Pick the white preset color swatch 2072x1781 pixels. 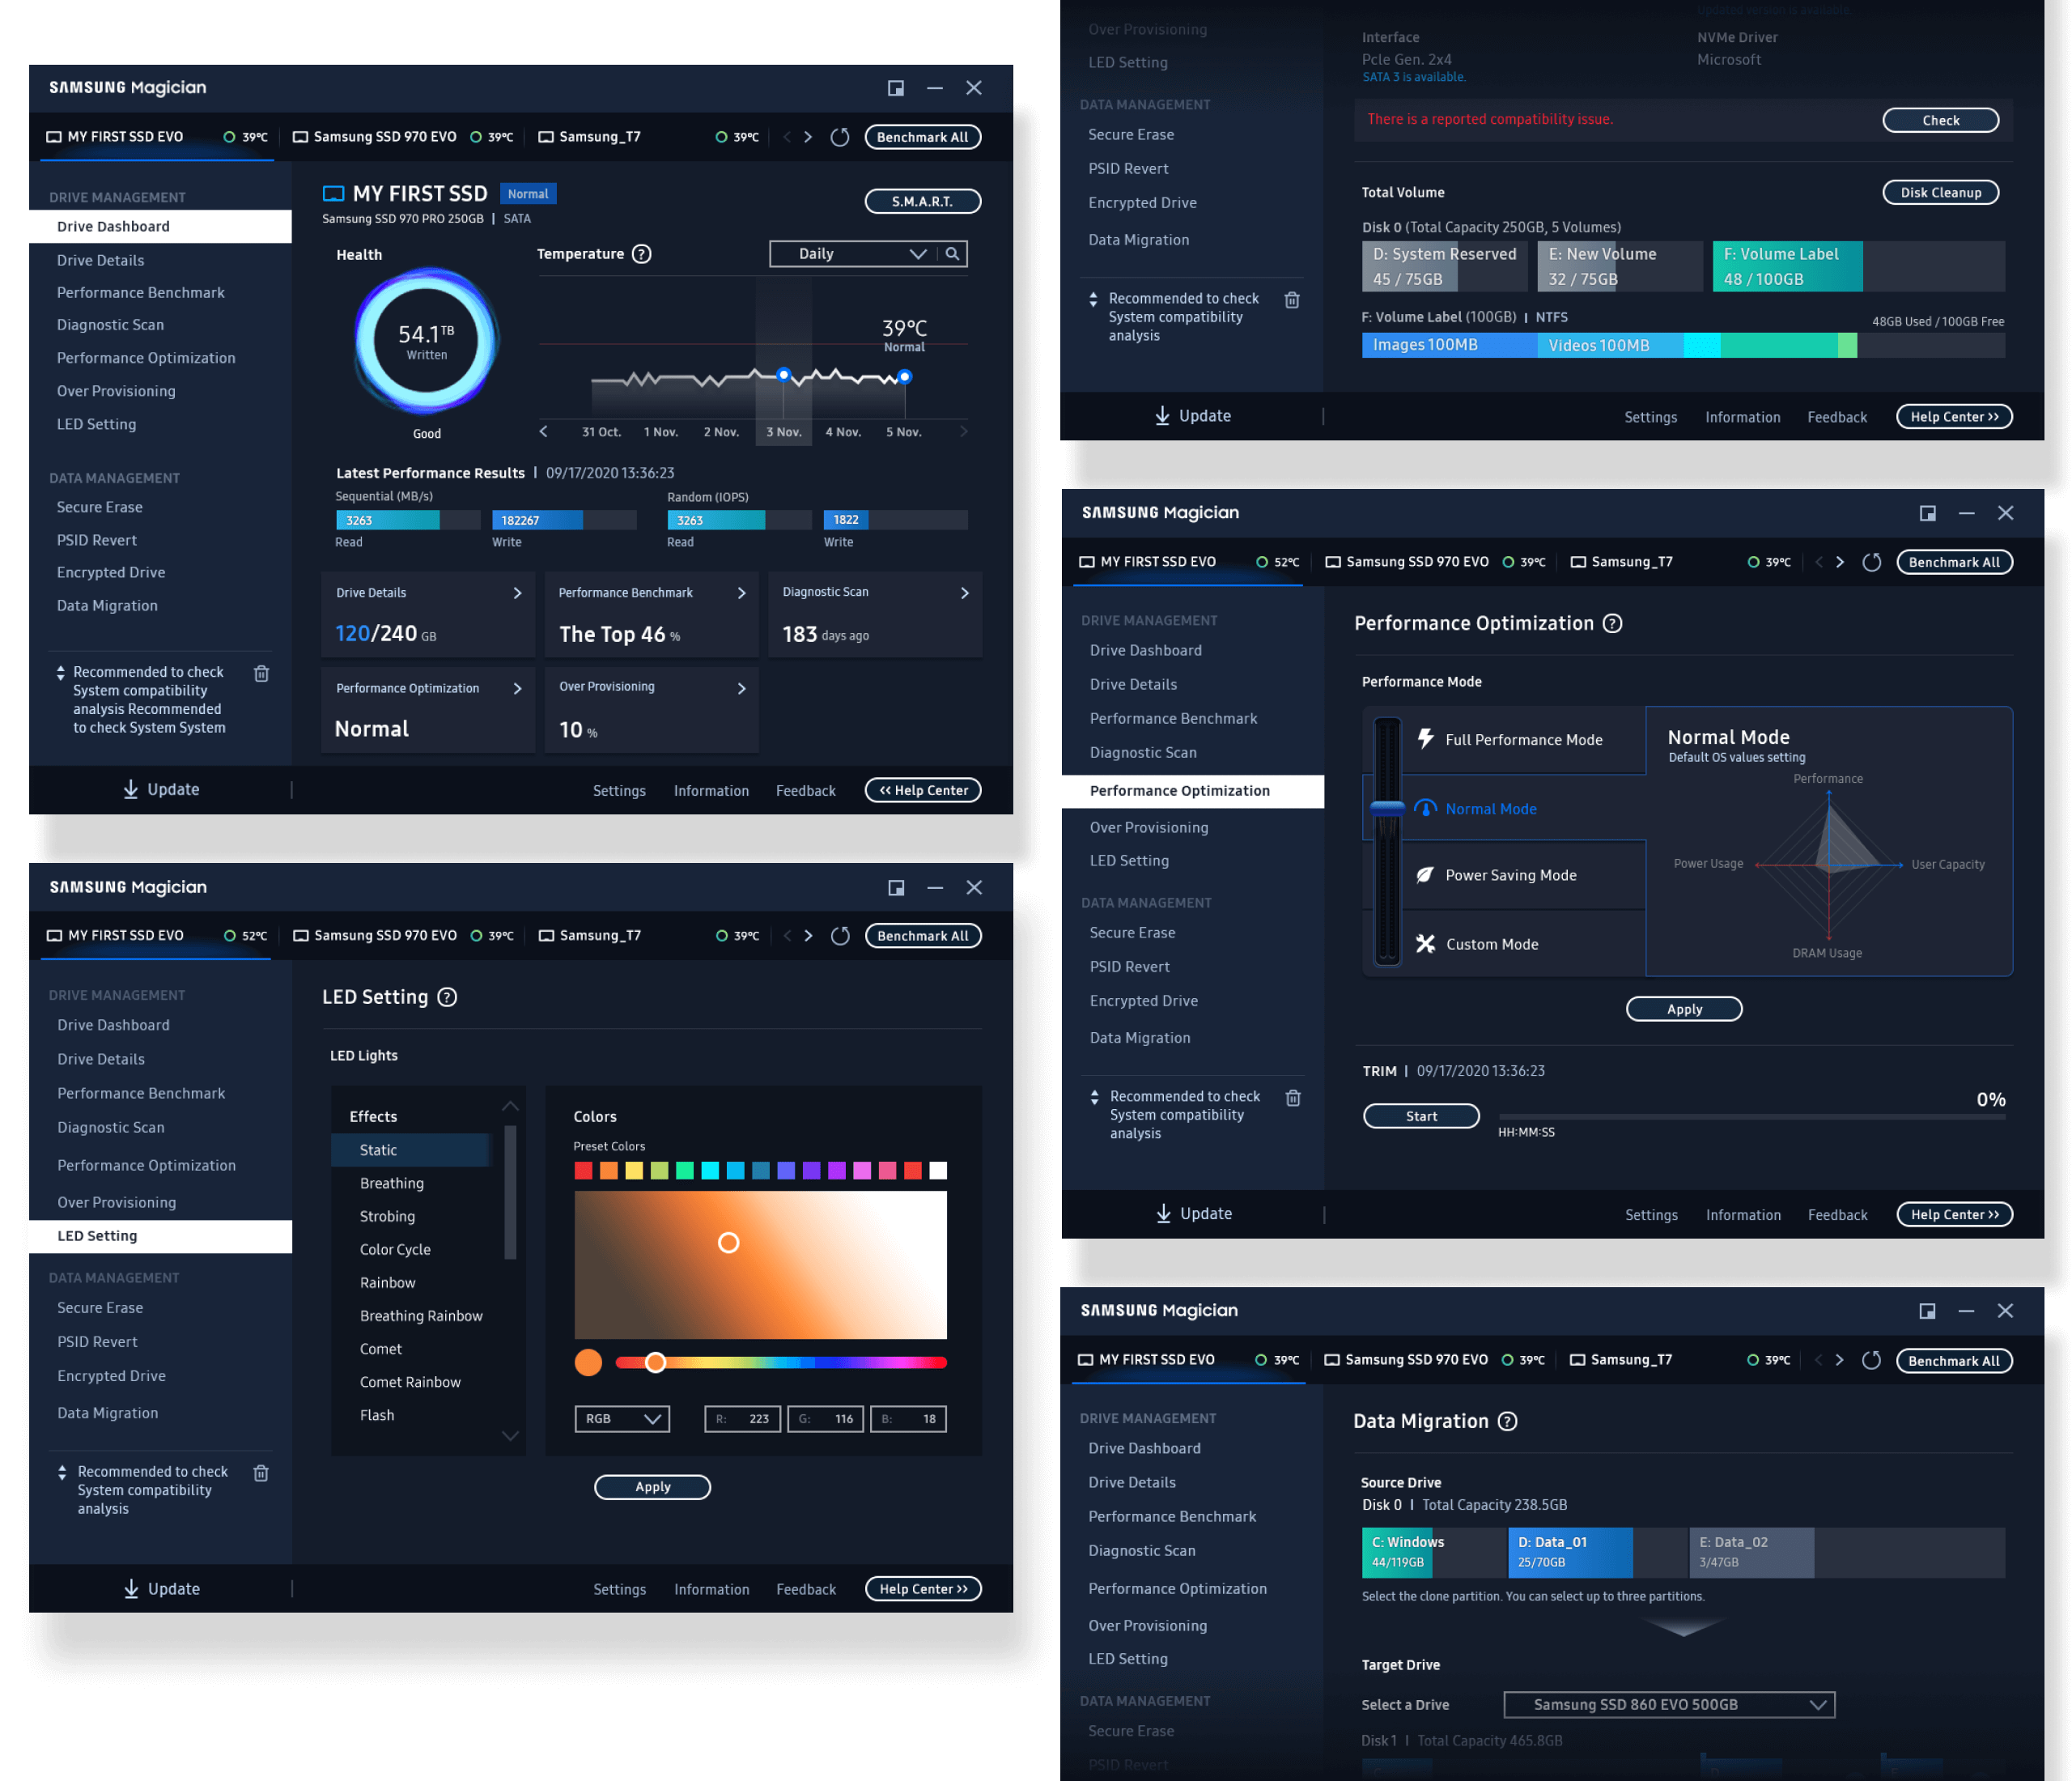coord(938,1170)
